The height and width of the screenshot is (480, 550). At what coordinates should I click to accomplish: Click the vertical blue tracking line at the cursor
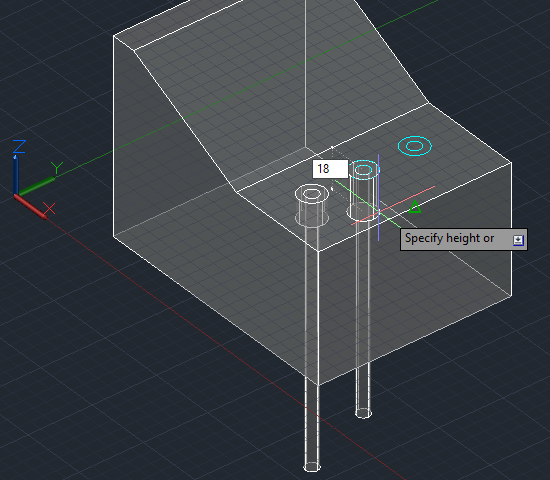point(378,197)
